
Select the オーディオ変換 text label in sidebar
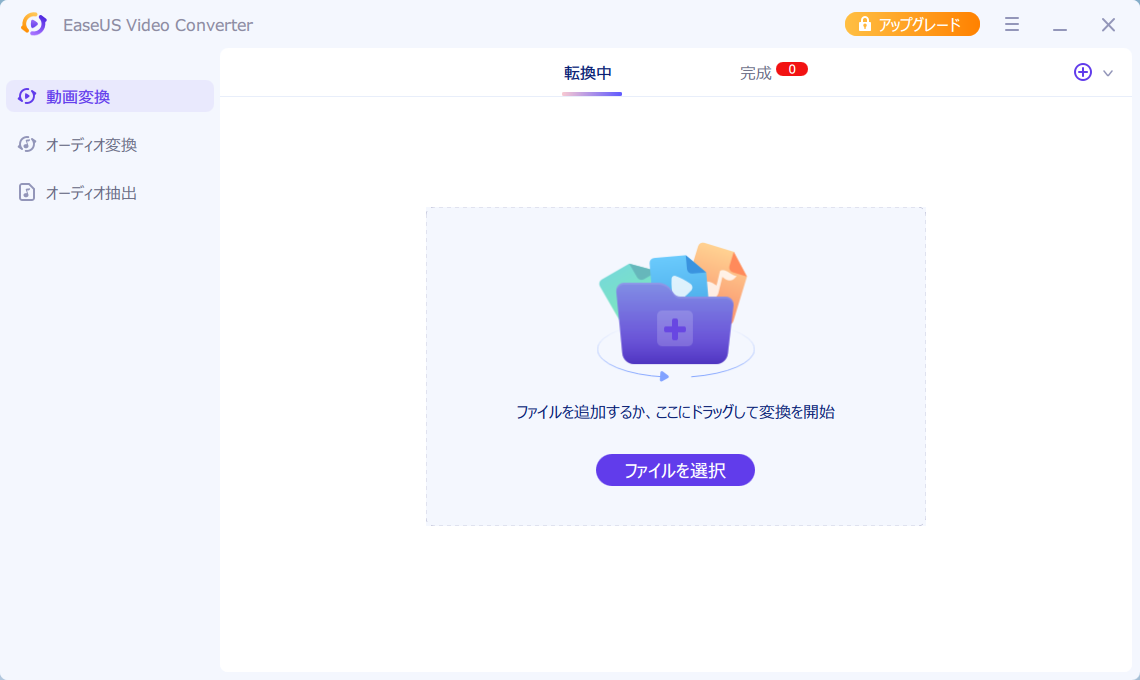tap(91, 145)
